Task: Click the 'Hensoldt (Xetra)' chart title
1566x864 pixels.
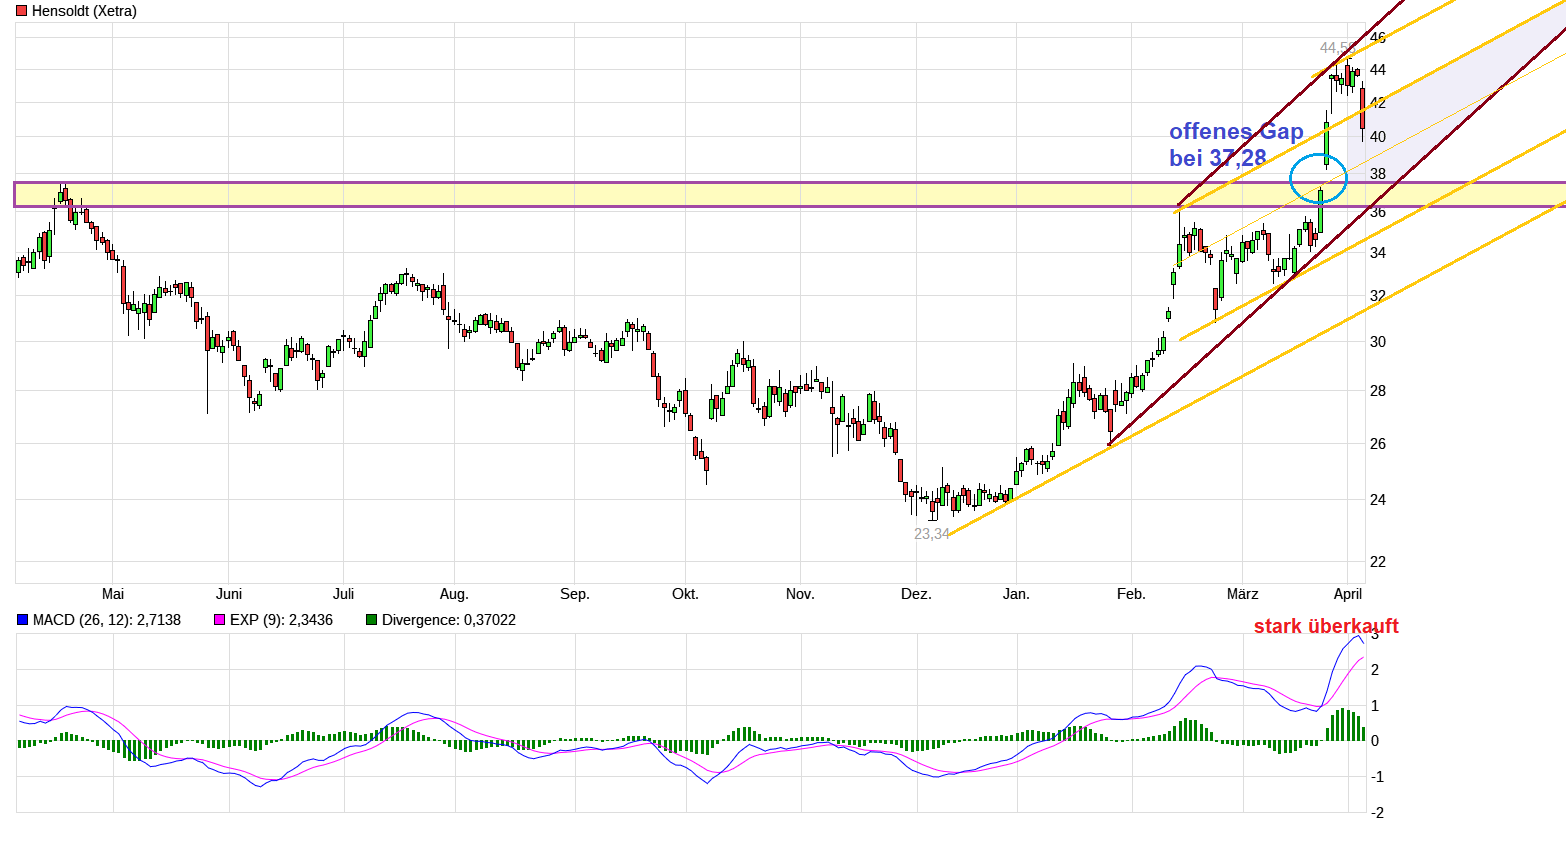Action: (x=84, y=11)
